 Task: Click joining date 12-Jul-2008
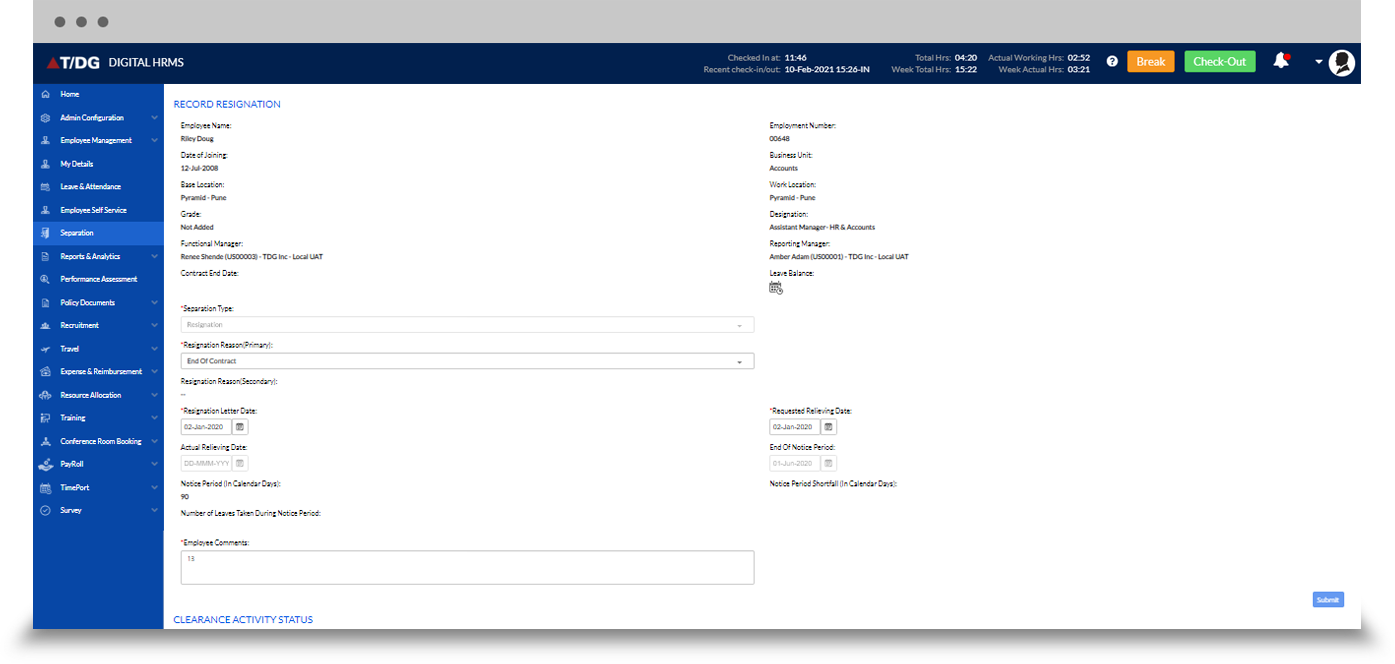pyautogui.click(x=199, y=169)
